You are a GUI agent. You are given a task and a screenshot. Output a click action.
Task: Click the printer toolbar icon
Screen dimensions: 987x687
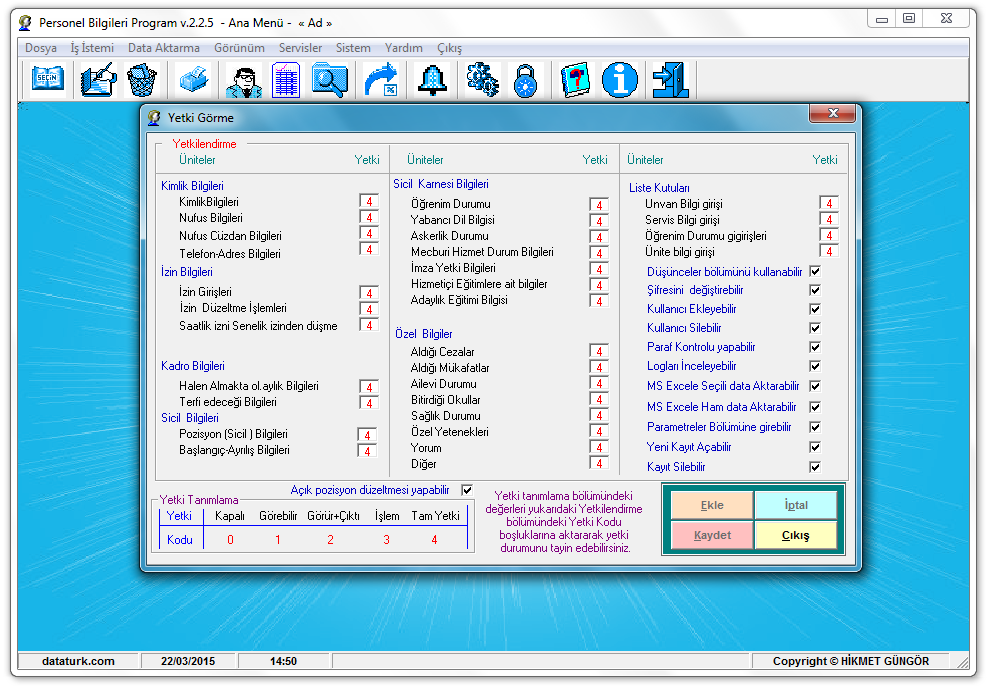coord(194,80)
